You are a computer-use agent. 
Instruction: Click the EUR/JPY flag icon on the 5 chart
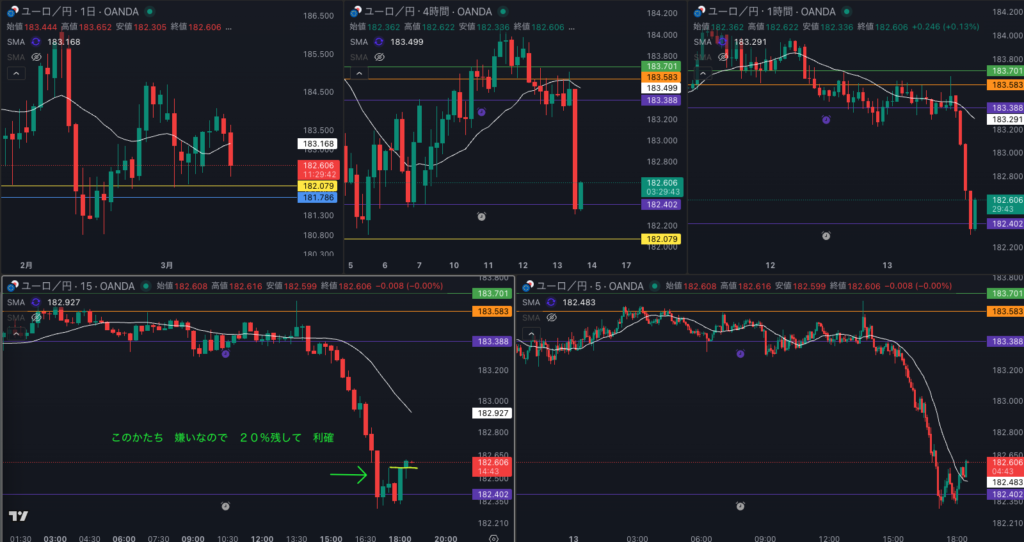pos(528,285)
